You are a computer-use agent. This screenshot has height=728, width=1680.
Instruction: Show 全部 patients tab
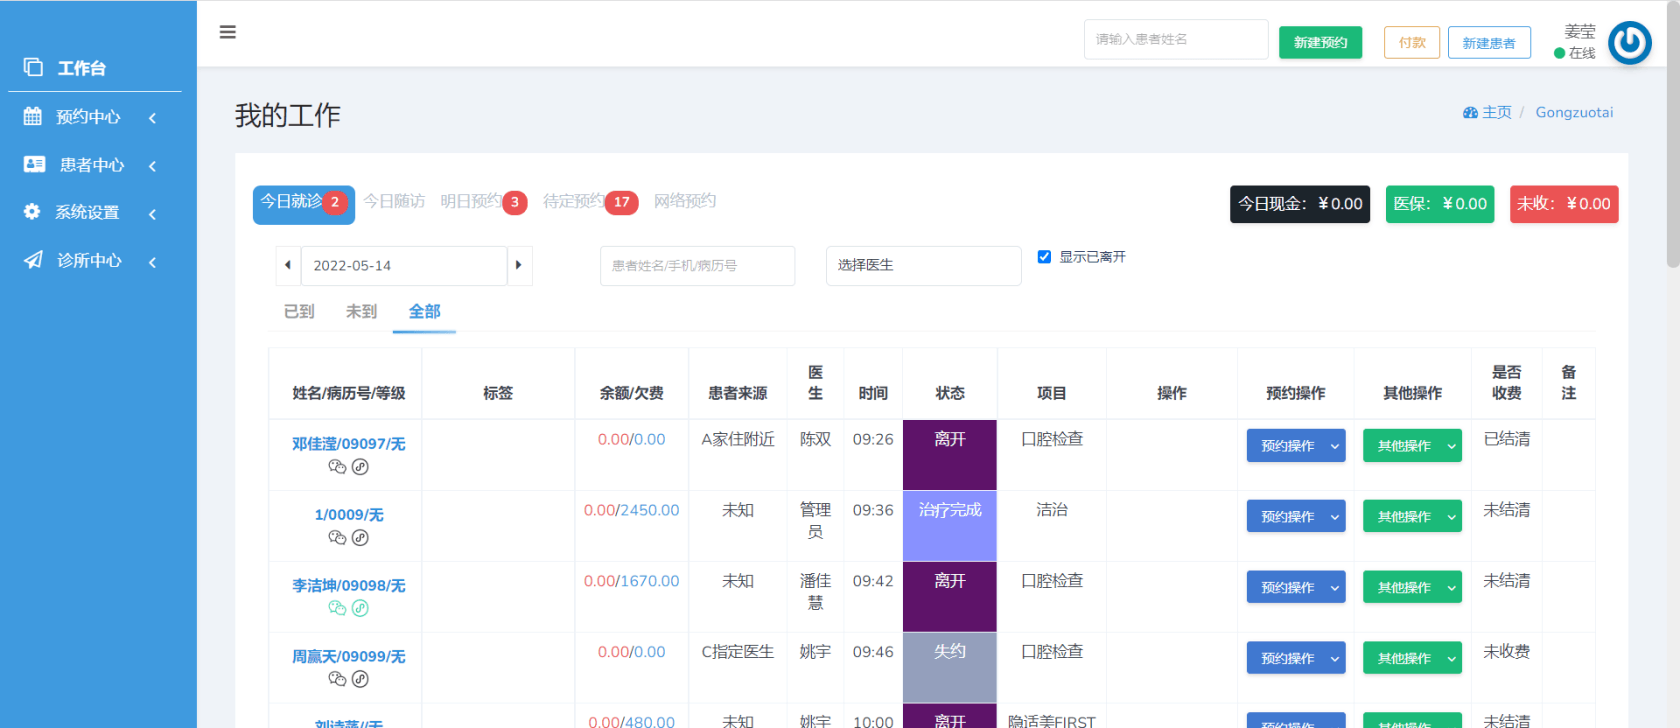point(424,312)
